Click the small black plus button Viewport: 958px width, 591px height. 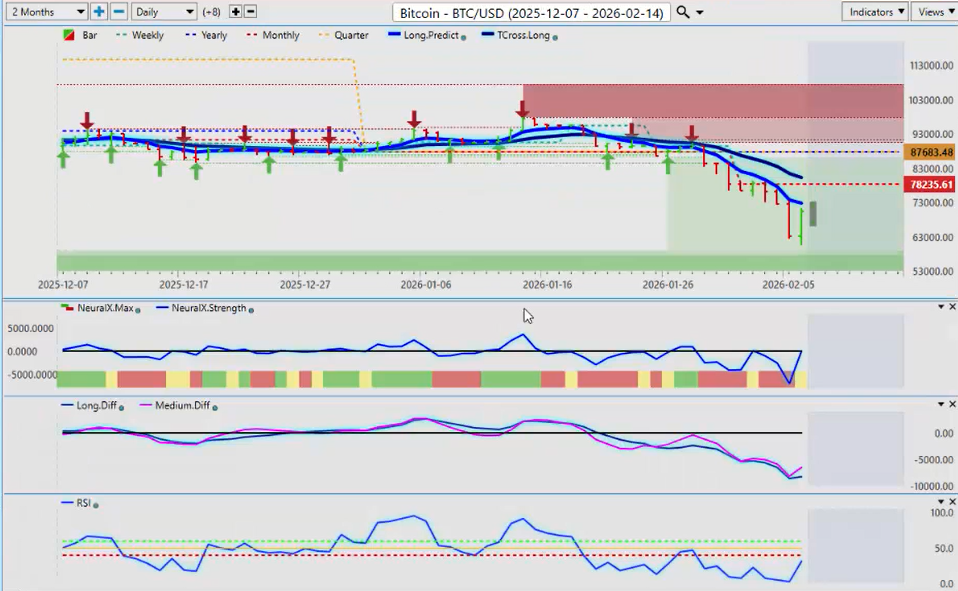[x=235, y=12]
